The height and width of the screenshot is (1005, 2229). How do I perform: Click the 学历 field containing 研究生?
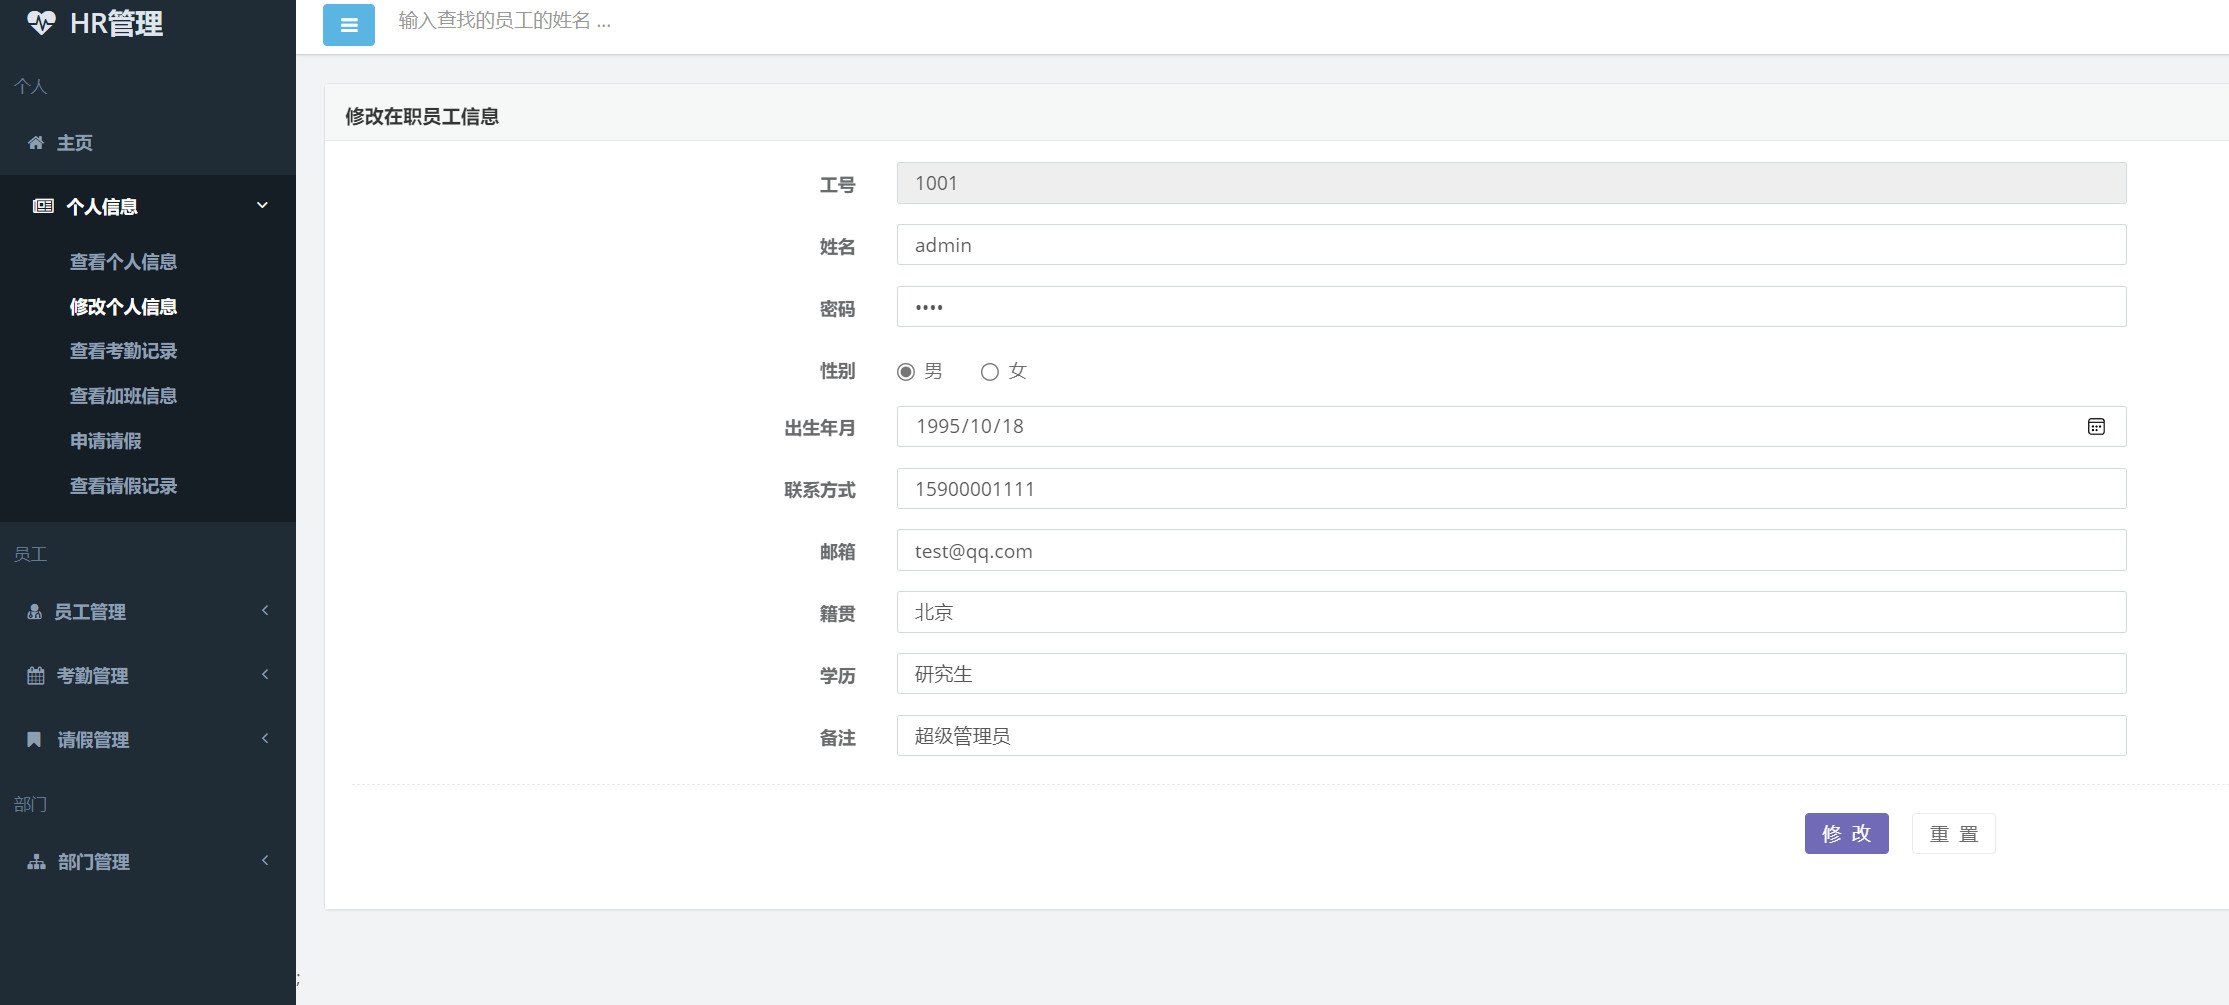coord(1511,674)
